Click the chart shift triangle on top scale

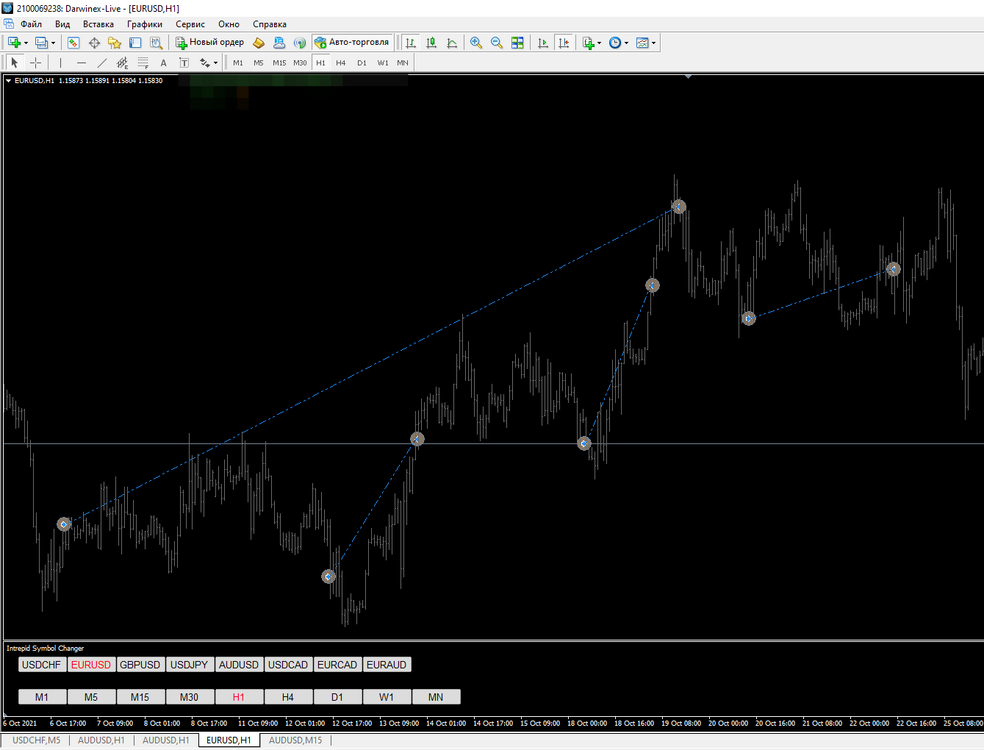click(688, 77)
